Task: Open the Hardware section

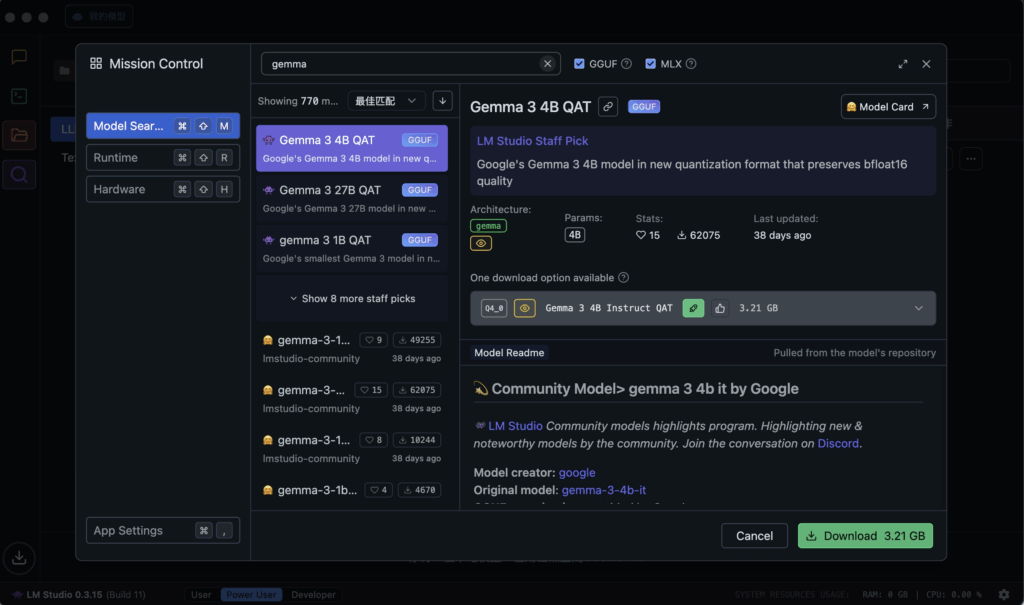Action: pyautogui.click(x=163, y=189)
